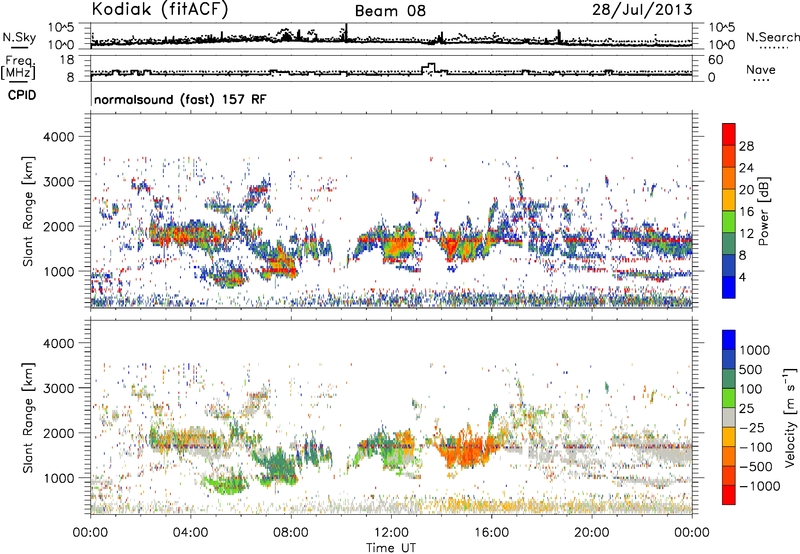
Task: Click the "16" label on Power color bar
Action: pos(746,212)
